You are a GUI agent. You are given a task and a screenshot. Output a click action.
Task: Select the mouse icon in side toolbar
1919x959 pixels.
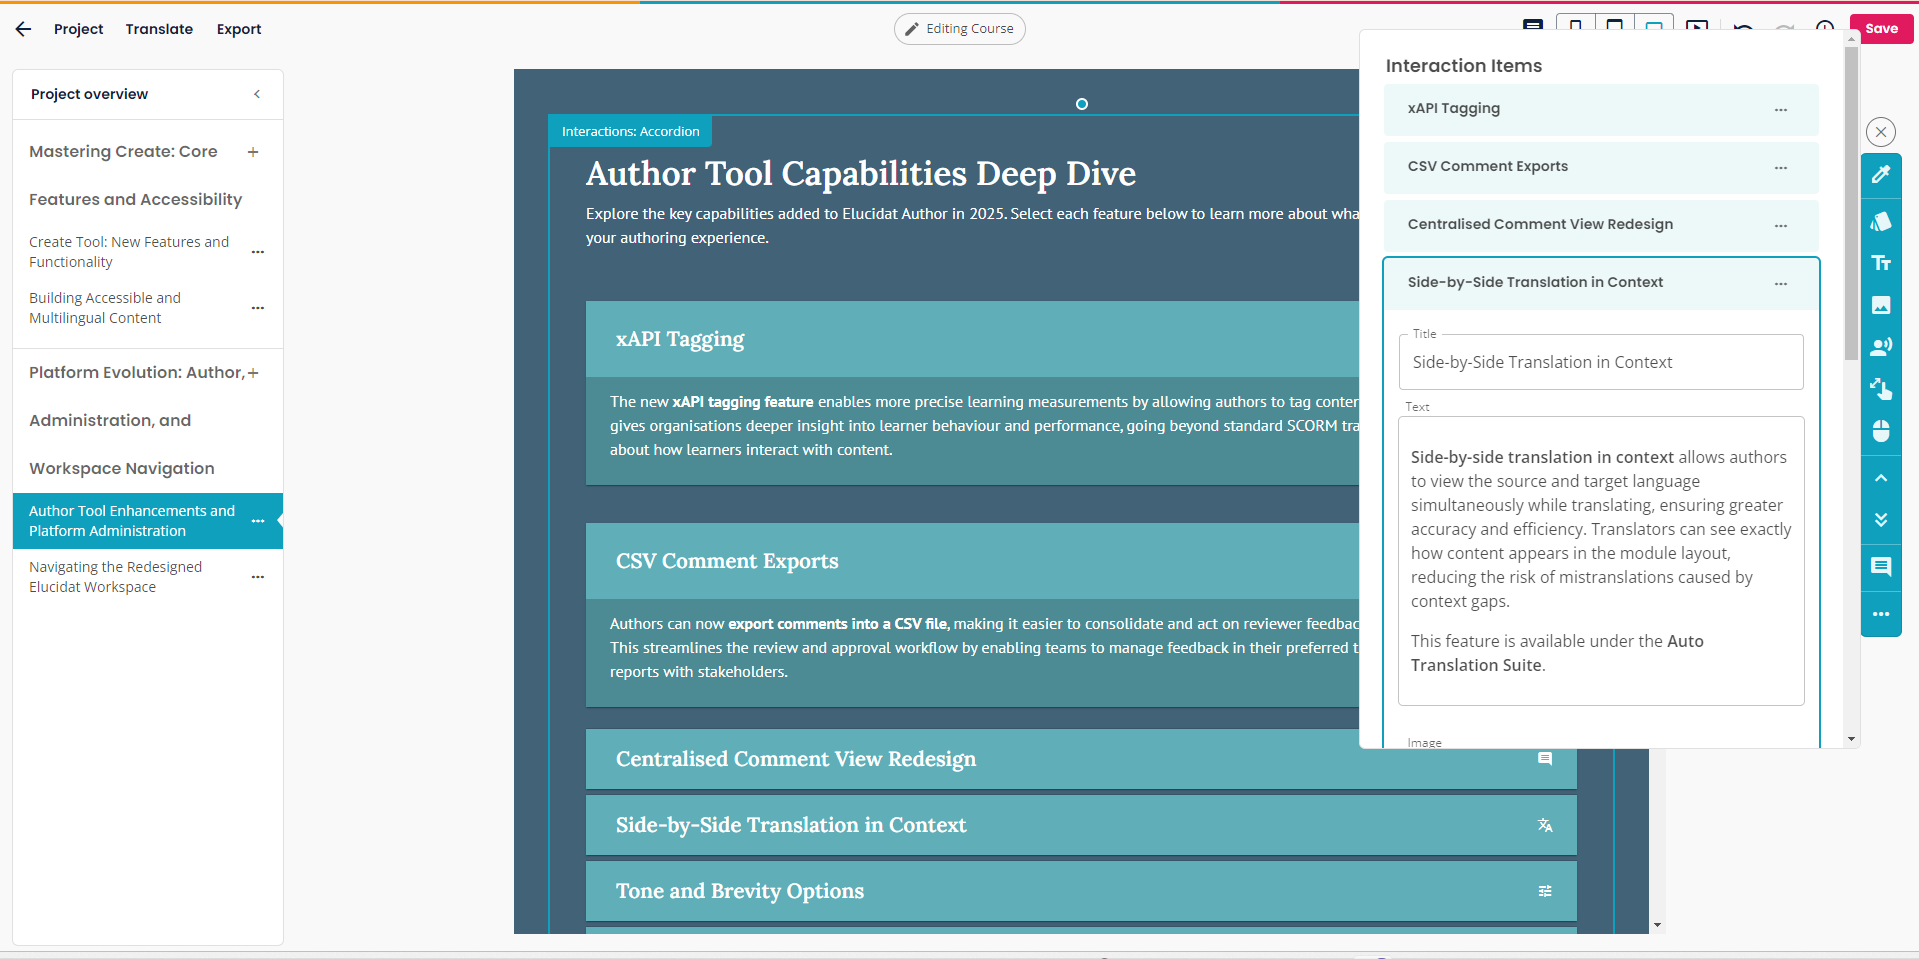(1881, 431)
